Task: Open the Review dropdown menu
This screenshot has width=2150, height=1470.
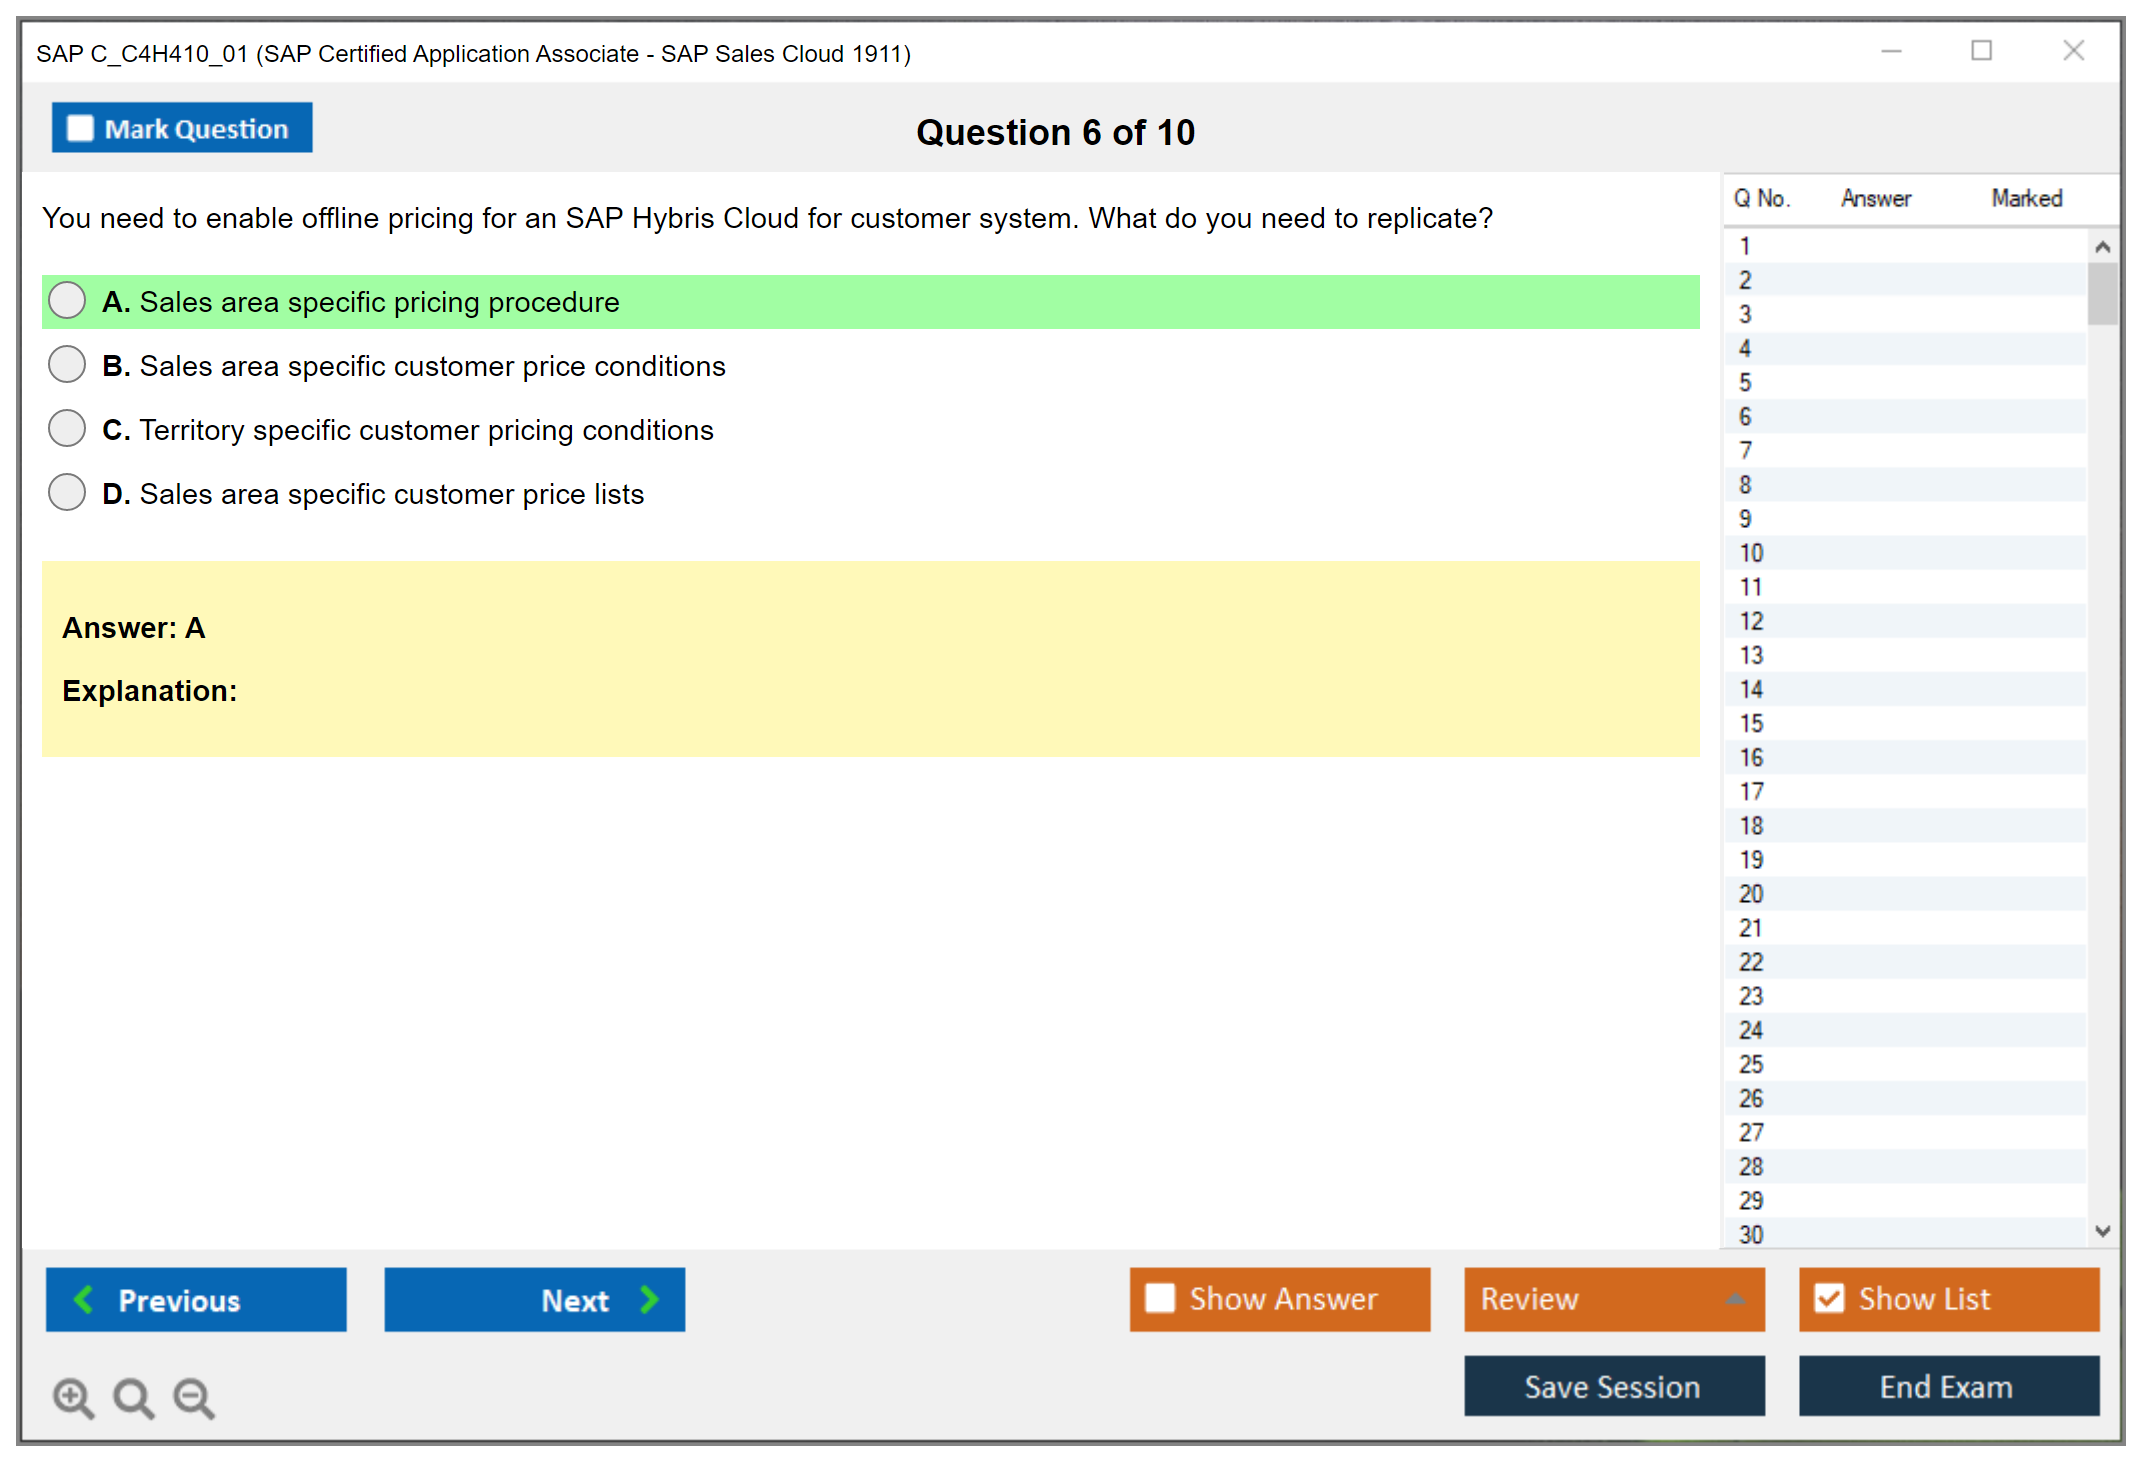Action: click(1735, 1299)
